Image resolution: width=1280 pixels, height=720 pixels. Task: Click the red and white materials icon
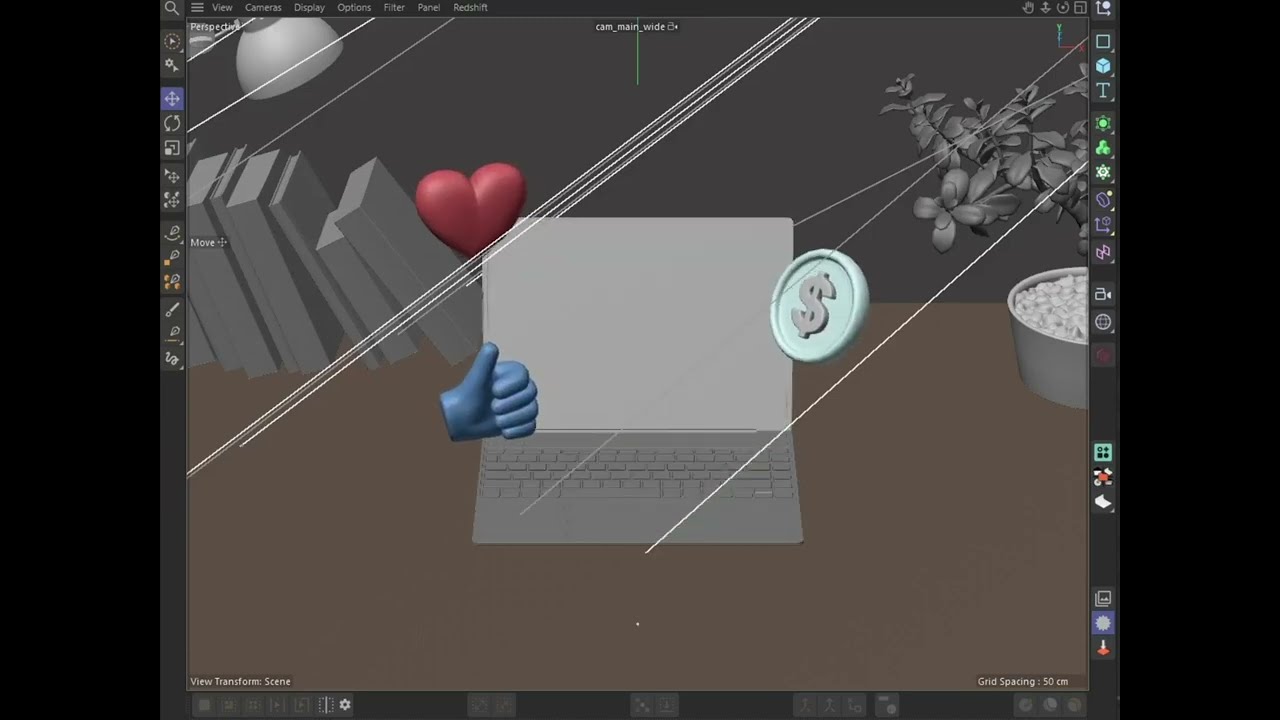click(1103, 477)
